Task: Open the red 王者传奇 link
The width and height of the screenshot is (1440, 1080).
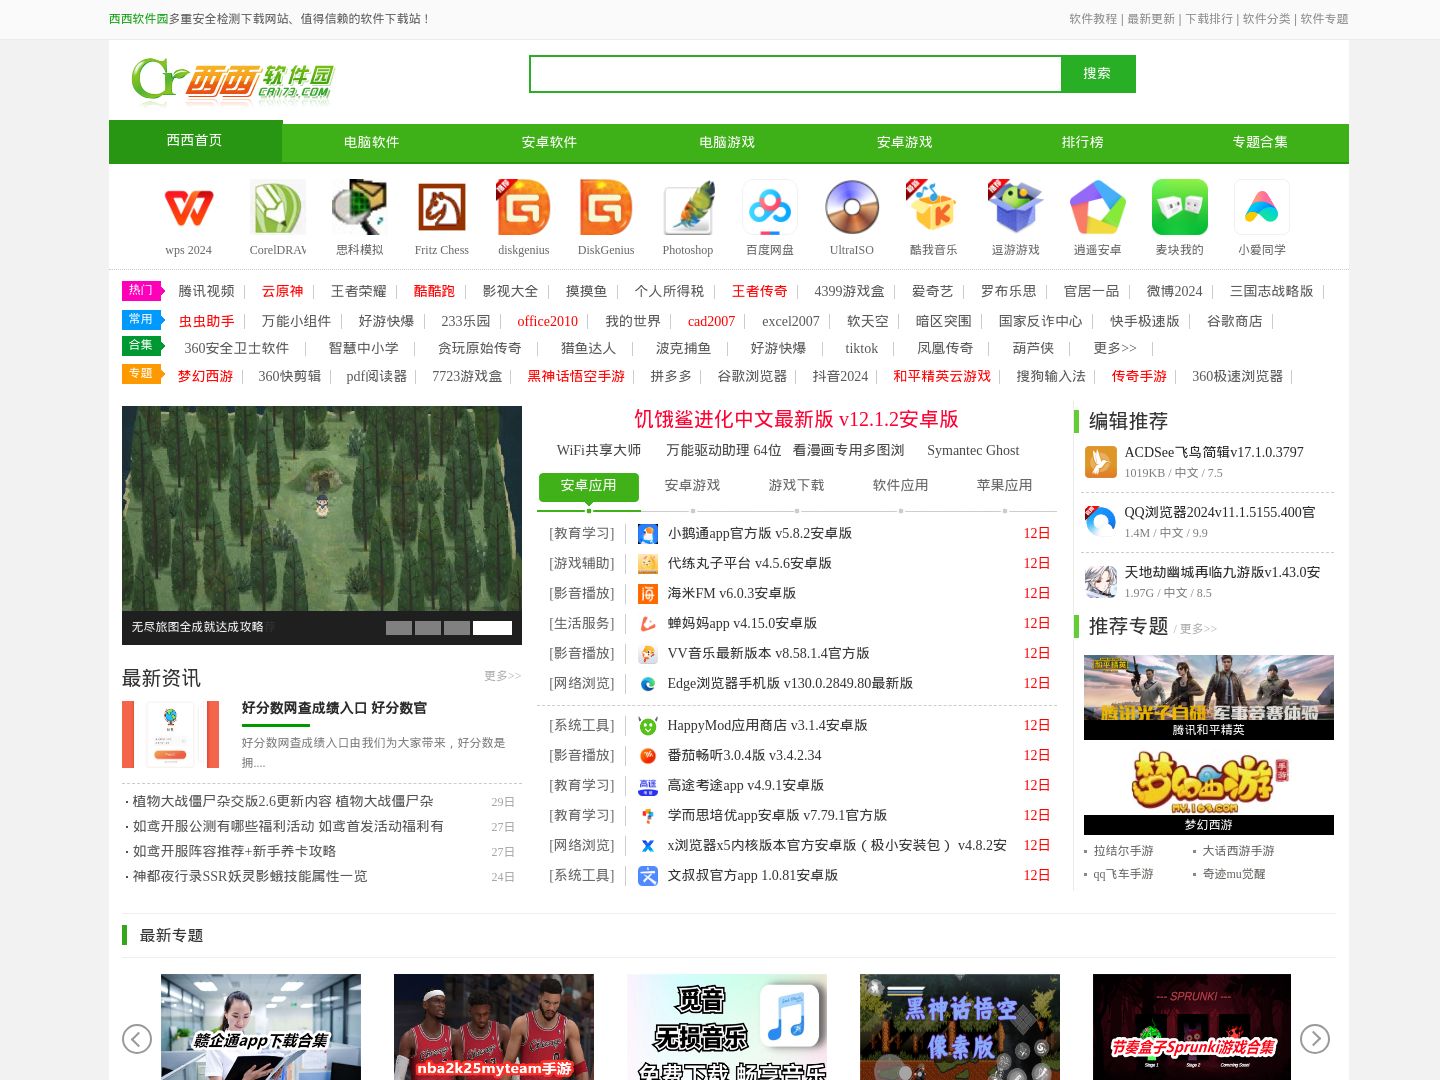Action: pyautogui.click(x=759, y=292)
